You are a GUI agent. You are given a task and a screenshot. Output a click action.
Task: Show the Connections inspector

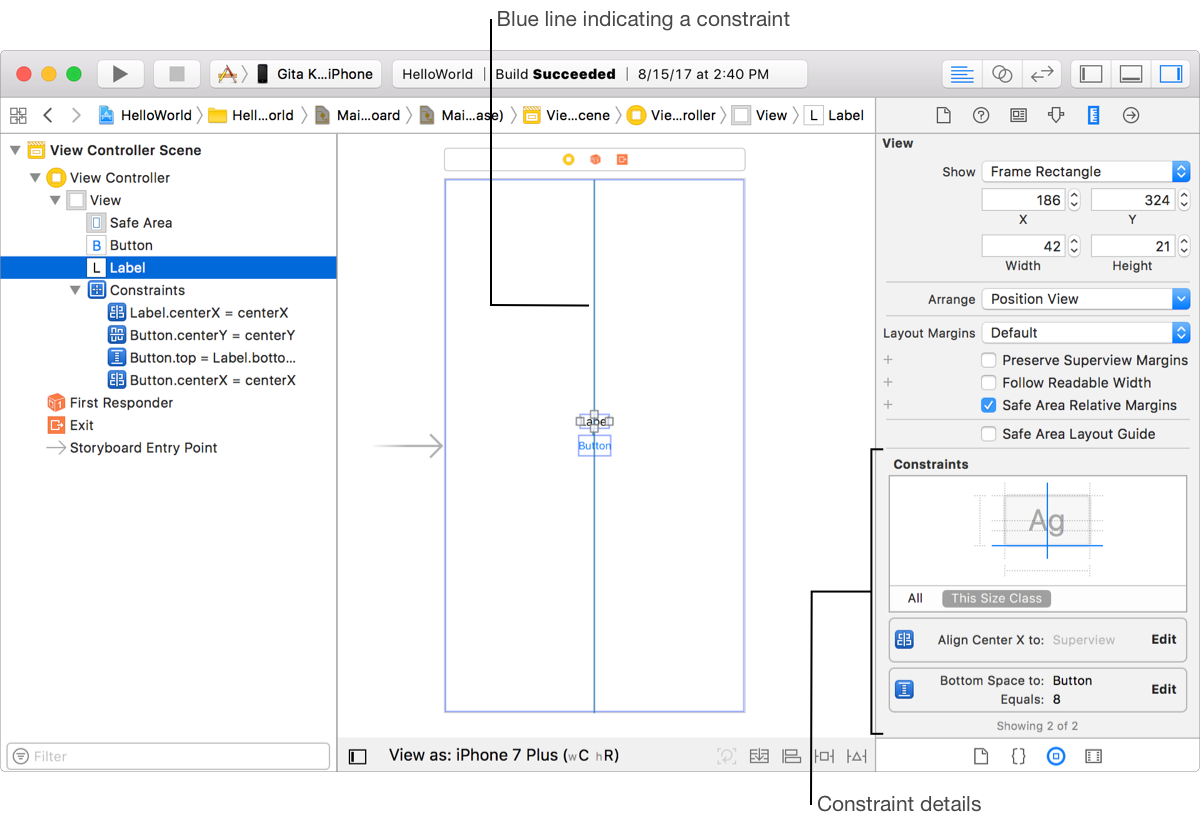pos(1131,115)
